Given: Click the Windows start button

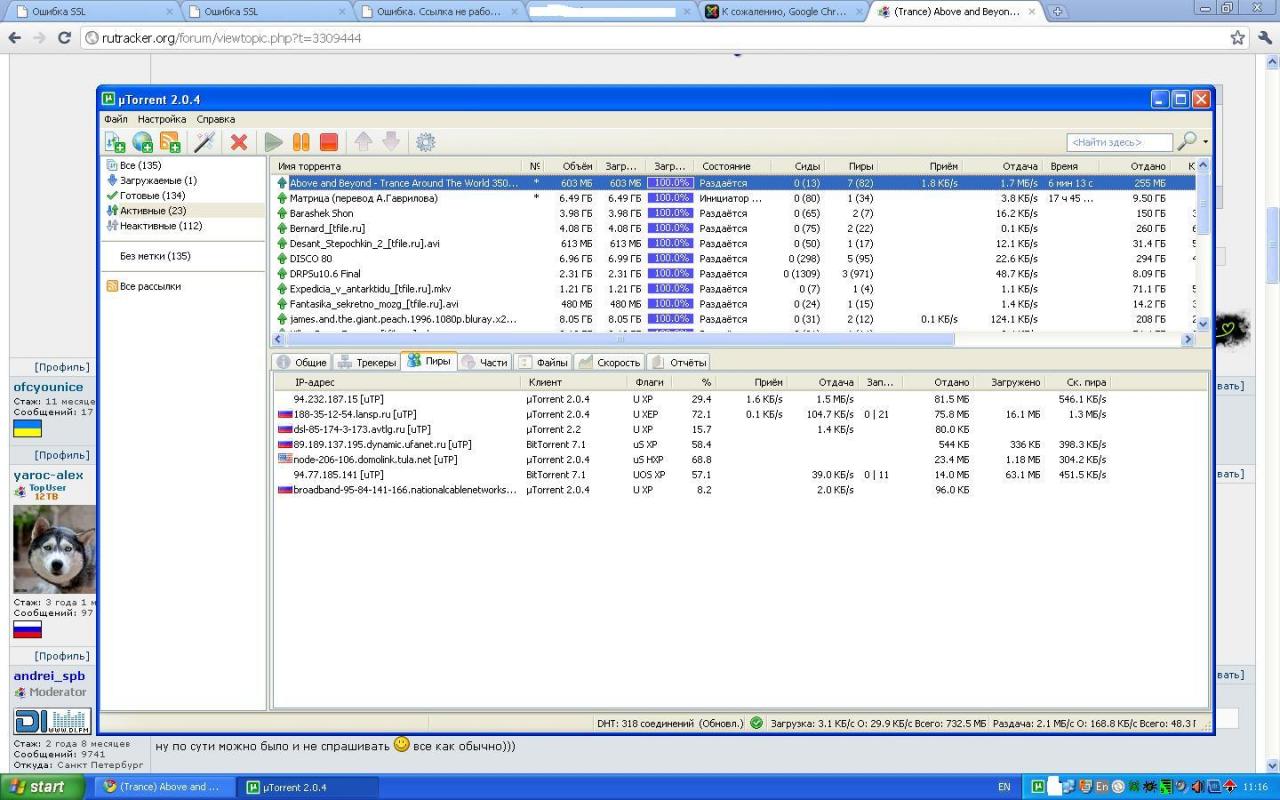Looking at the screenshot, I should [36, 787].
